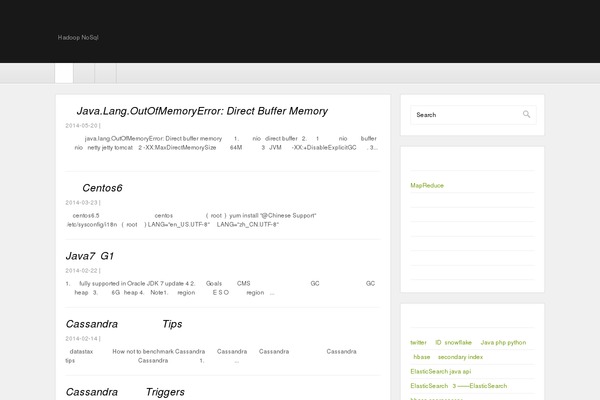Click excerpt mentioning How not to benchmark Cassandra
The height and width of the screenshot is (400, 600).
[211, 356]
